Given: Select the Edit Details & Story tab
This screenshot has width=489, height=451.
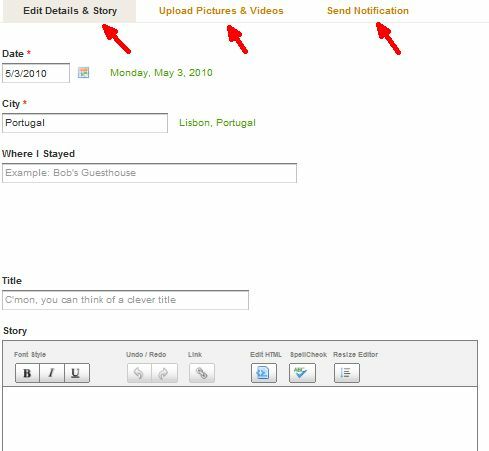Looking at the screenshot, I should [70, 11].
